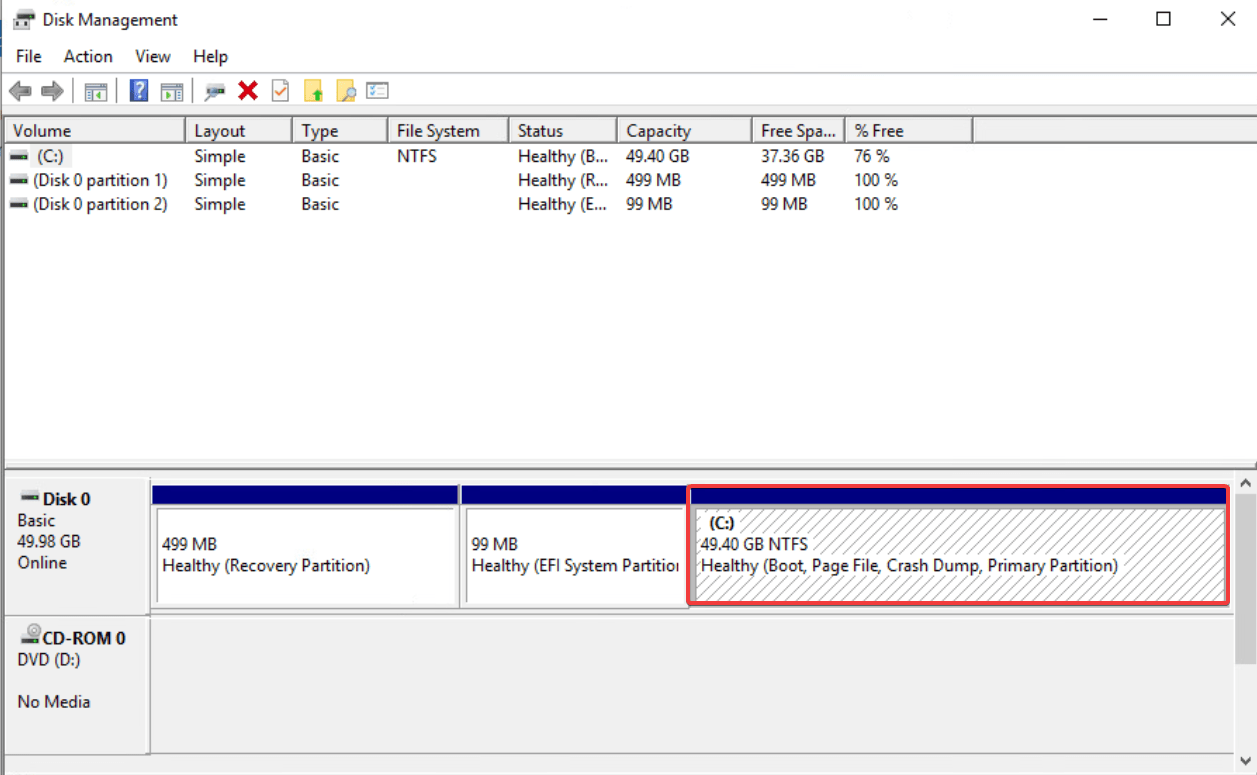Open the File menu

tap(28, 56)
